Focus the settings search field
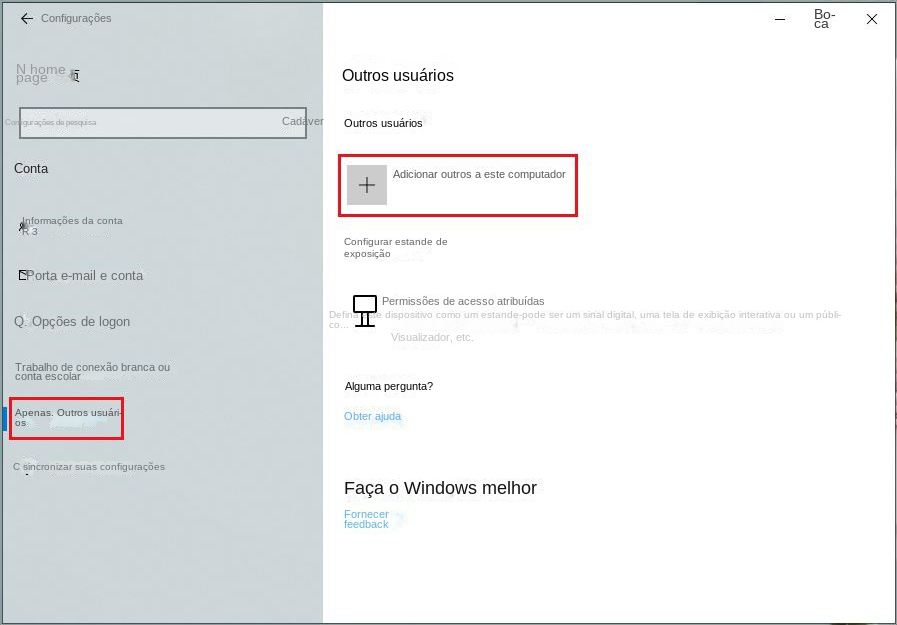Image resolution: width=897 pixels, height=625 pixels. [x=150, y=122]
